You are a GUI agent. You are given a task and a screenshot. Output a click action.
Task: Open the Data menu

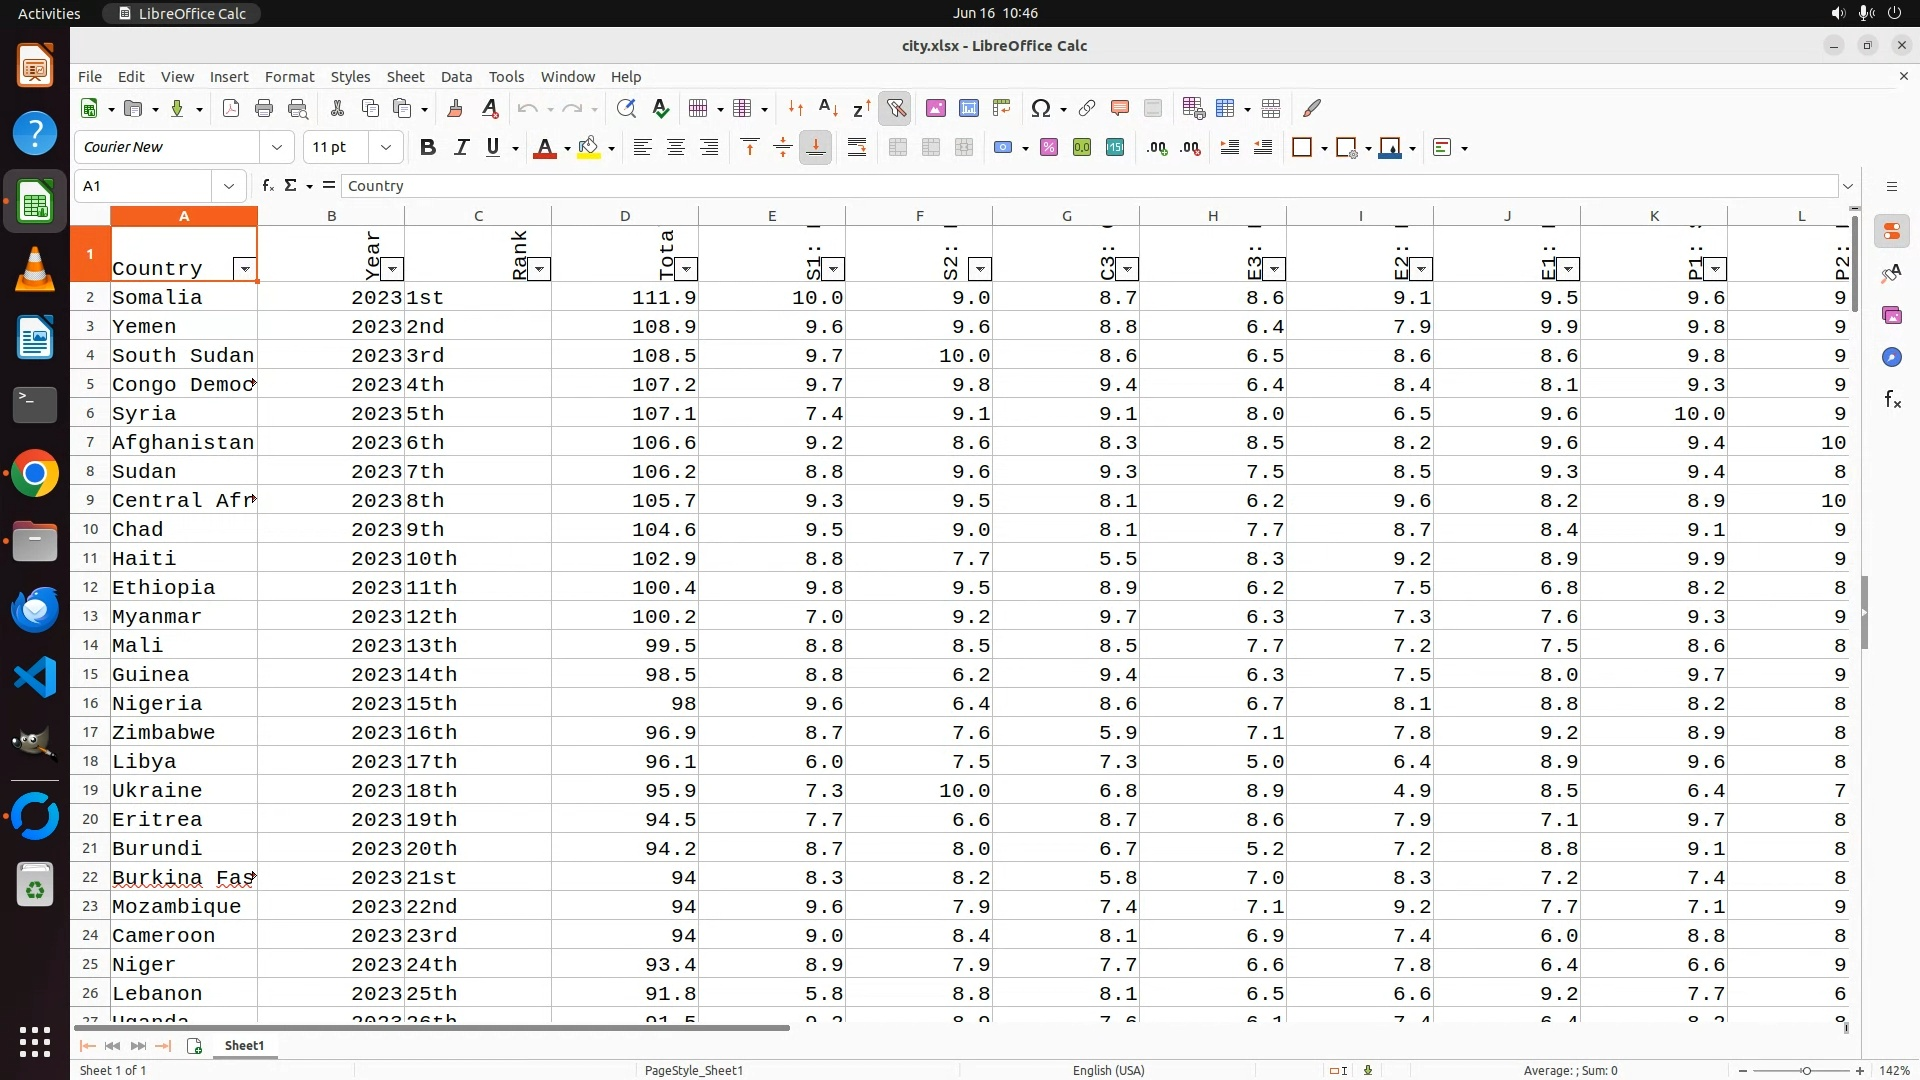click(x=456, y=77)
